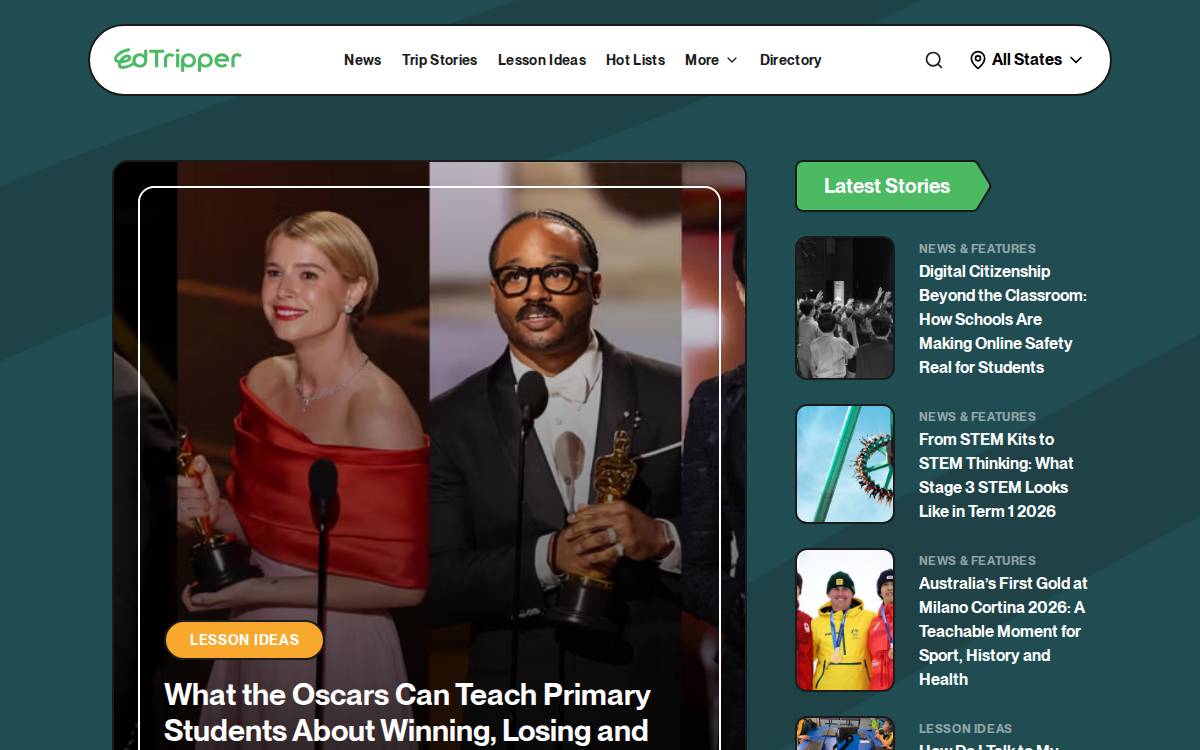Image resolution: width=1200 pixels, height=750 pixels.
Task: Open Australia's First Gold article
Action: [x=1003, y=631]
